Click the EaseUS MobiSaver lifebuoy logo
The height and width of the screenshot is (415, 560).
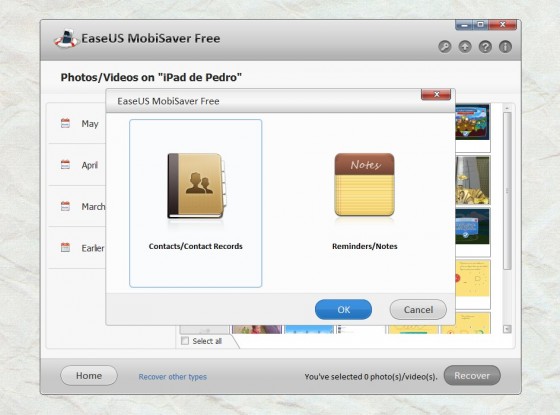(x=66, y=39)
